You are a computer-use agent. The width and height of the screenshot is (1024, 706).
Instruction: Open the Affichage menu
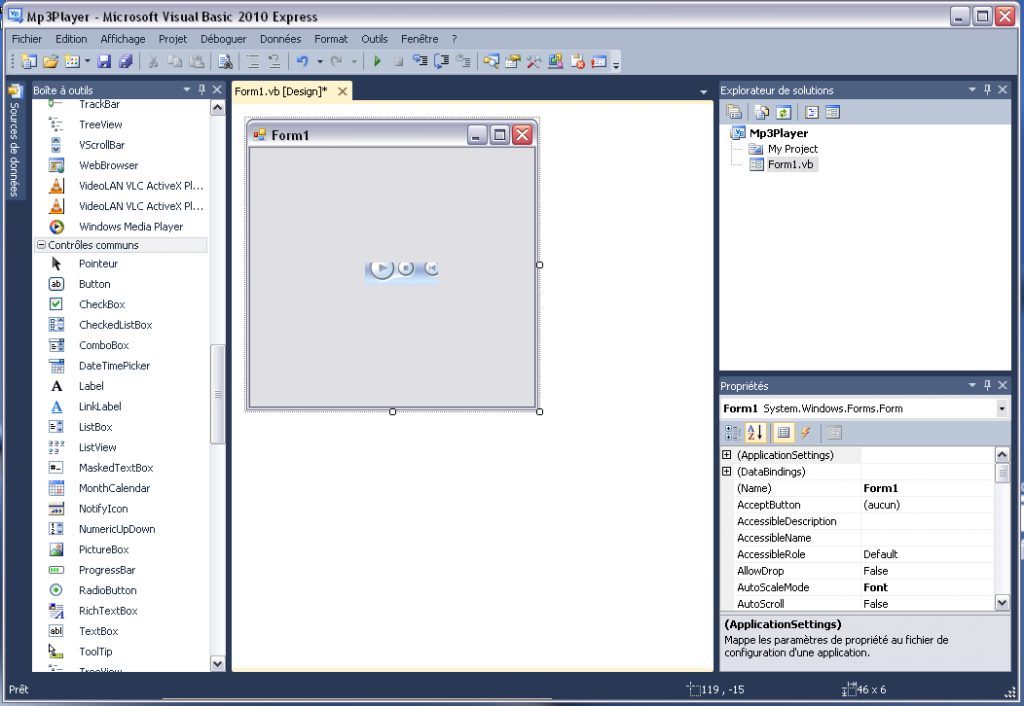click(x=123, y=39)
